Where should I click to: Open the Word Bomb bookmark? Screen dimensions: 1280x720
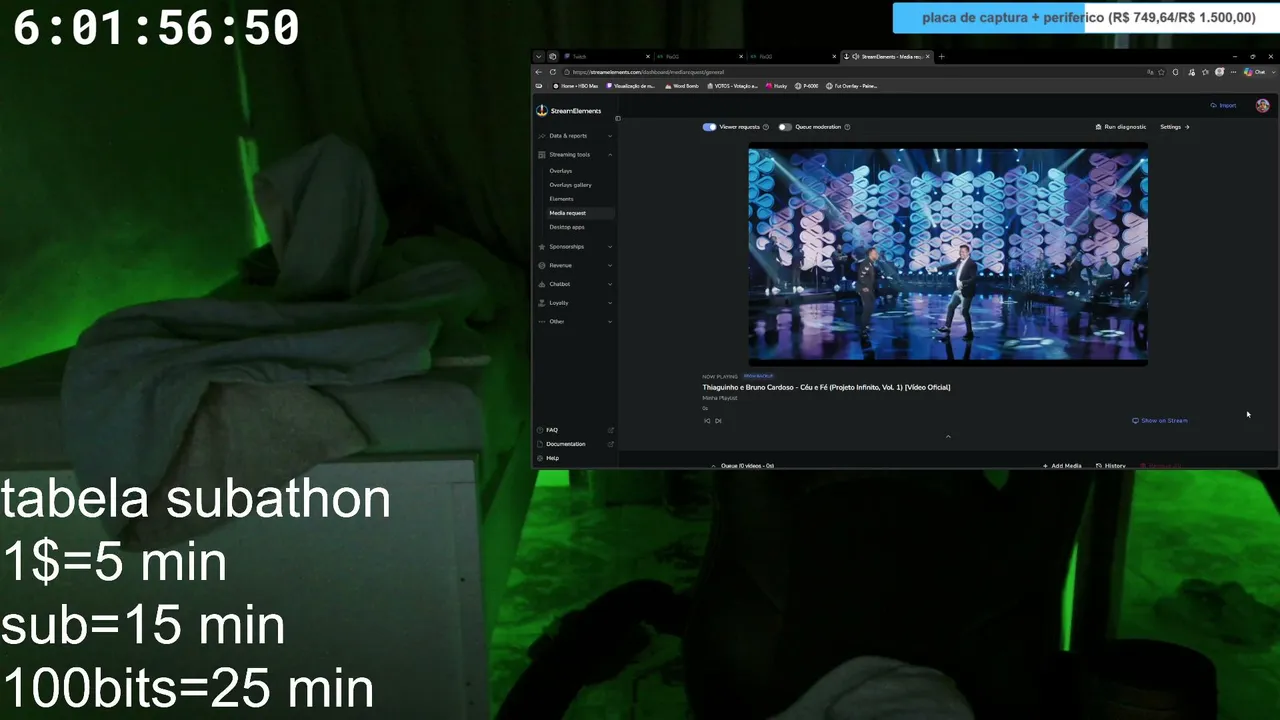[x=682, y=86]
